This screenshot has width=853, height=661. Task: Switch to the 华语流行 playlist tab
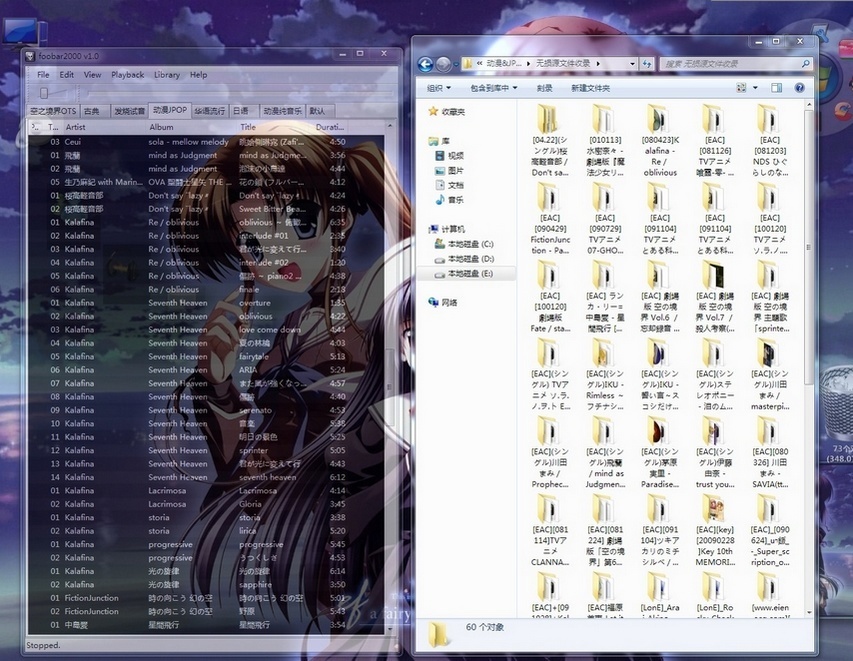coord(209,111)
